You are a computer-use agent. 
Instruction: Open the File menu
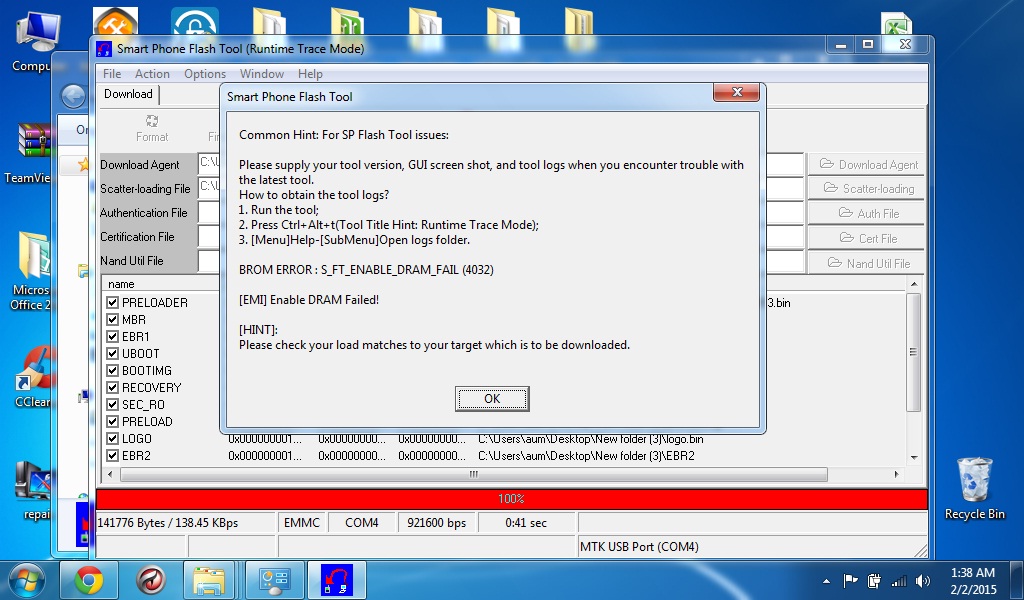coord(112,74)
